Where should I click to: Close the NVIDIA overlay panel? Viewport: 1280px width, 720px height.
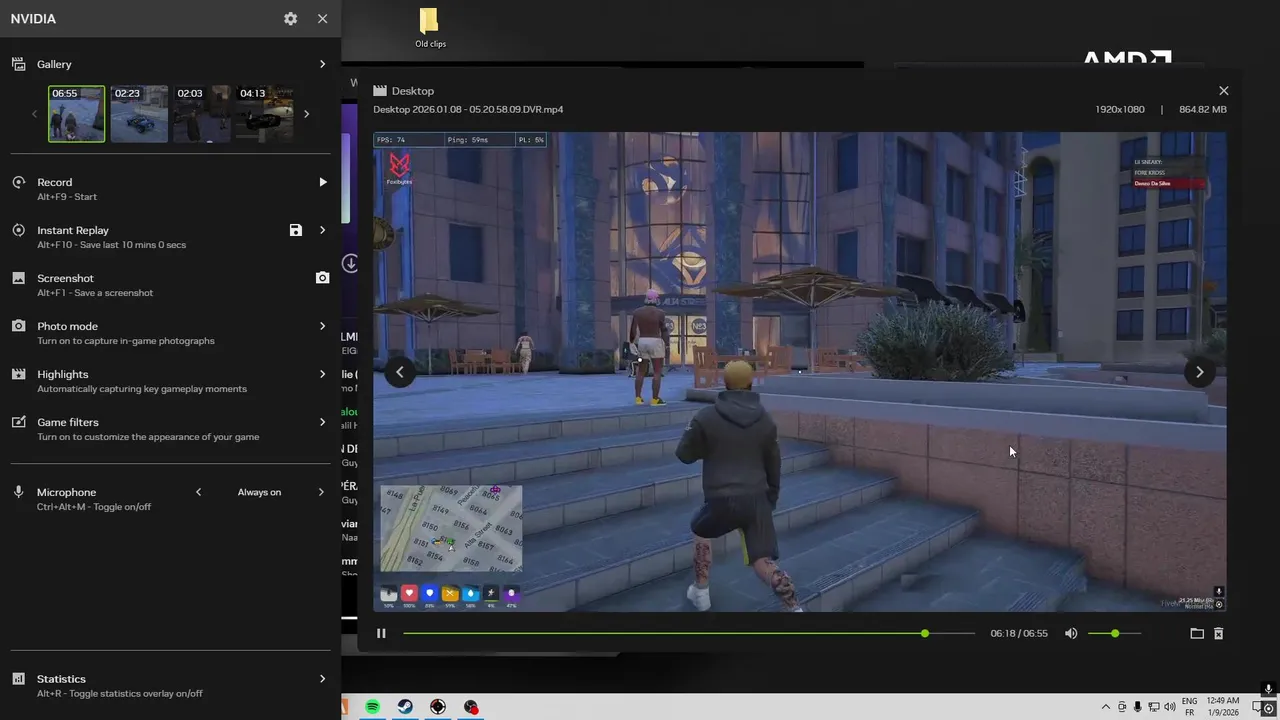pos(322,19)
